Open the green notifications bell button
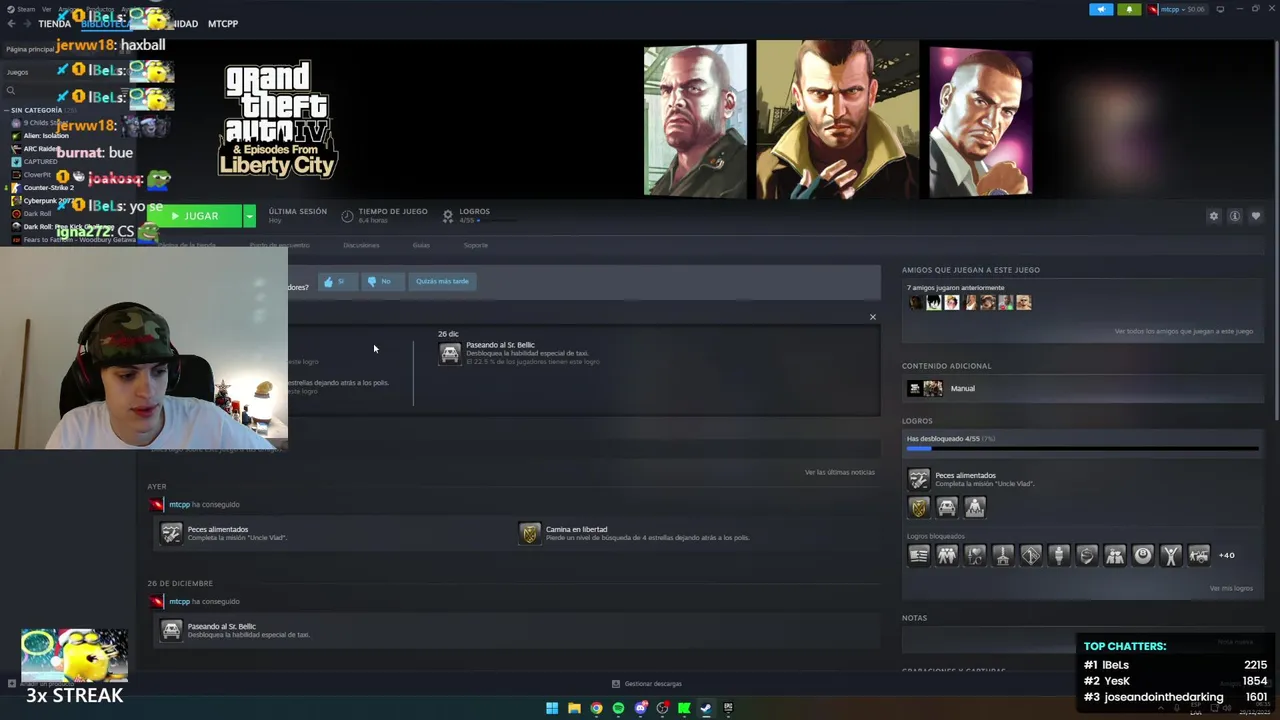This screenshot has height=720, width=1280. [x=1129, y=9]
